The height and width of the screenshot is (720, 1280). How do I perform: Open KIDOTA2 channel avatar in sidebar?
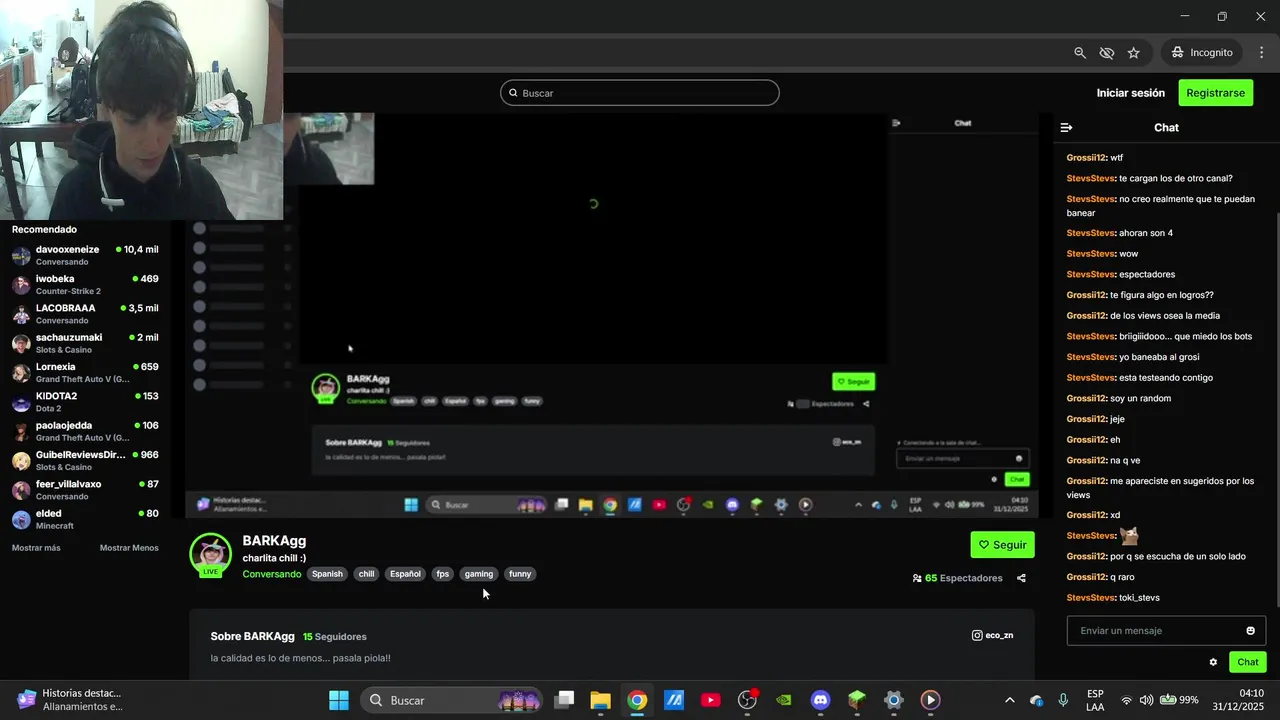[x=21, y=402]
